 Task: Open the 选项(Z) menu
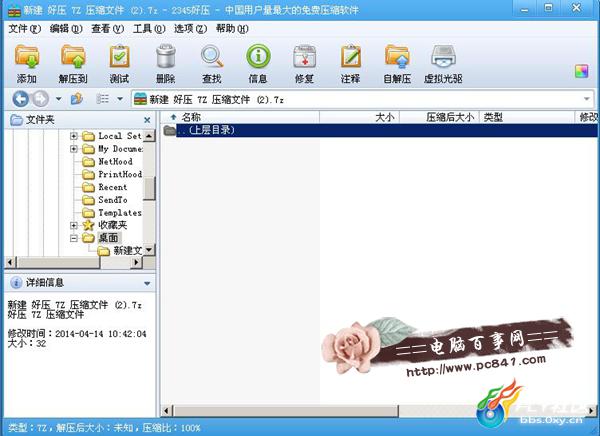(x=191, y=29)
